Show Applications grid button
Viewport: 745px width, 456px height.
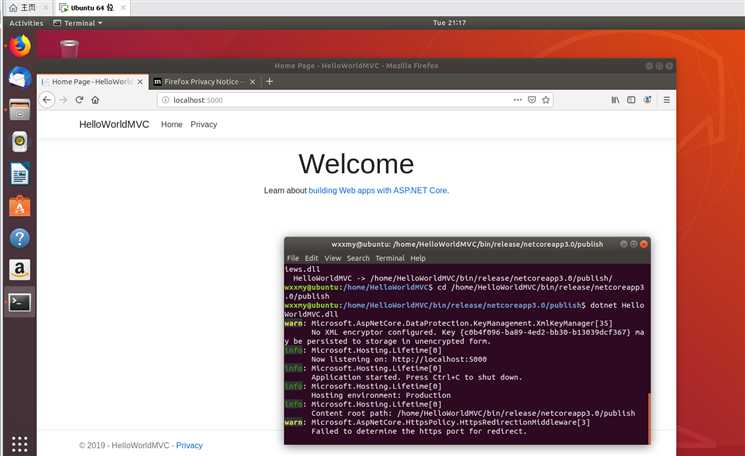(19, 444)
